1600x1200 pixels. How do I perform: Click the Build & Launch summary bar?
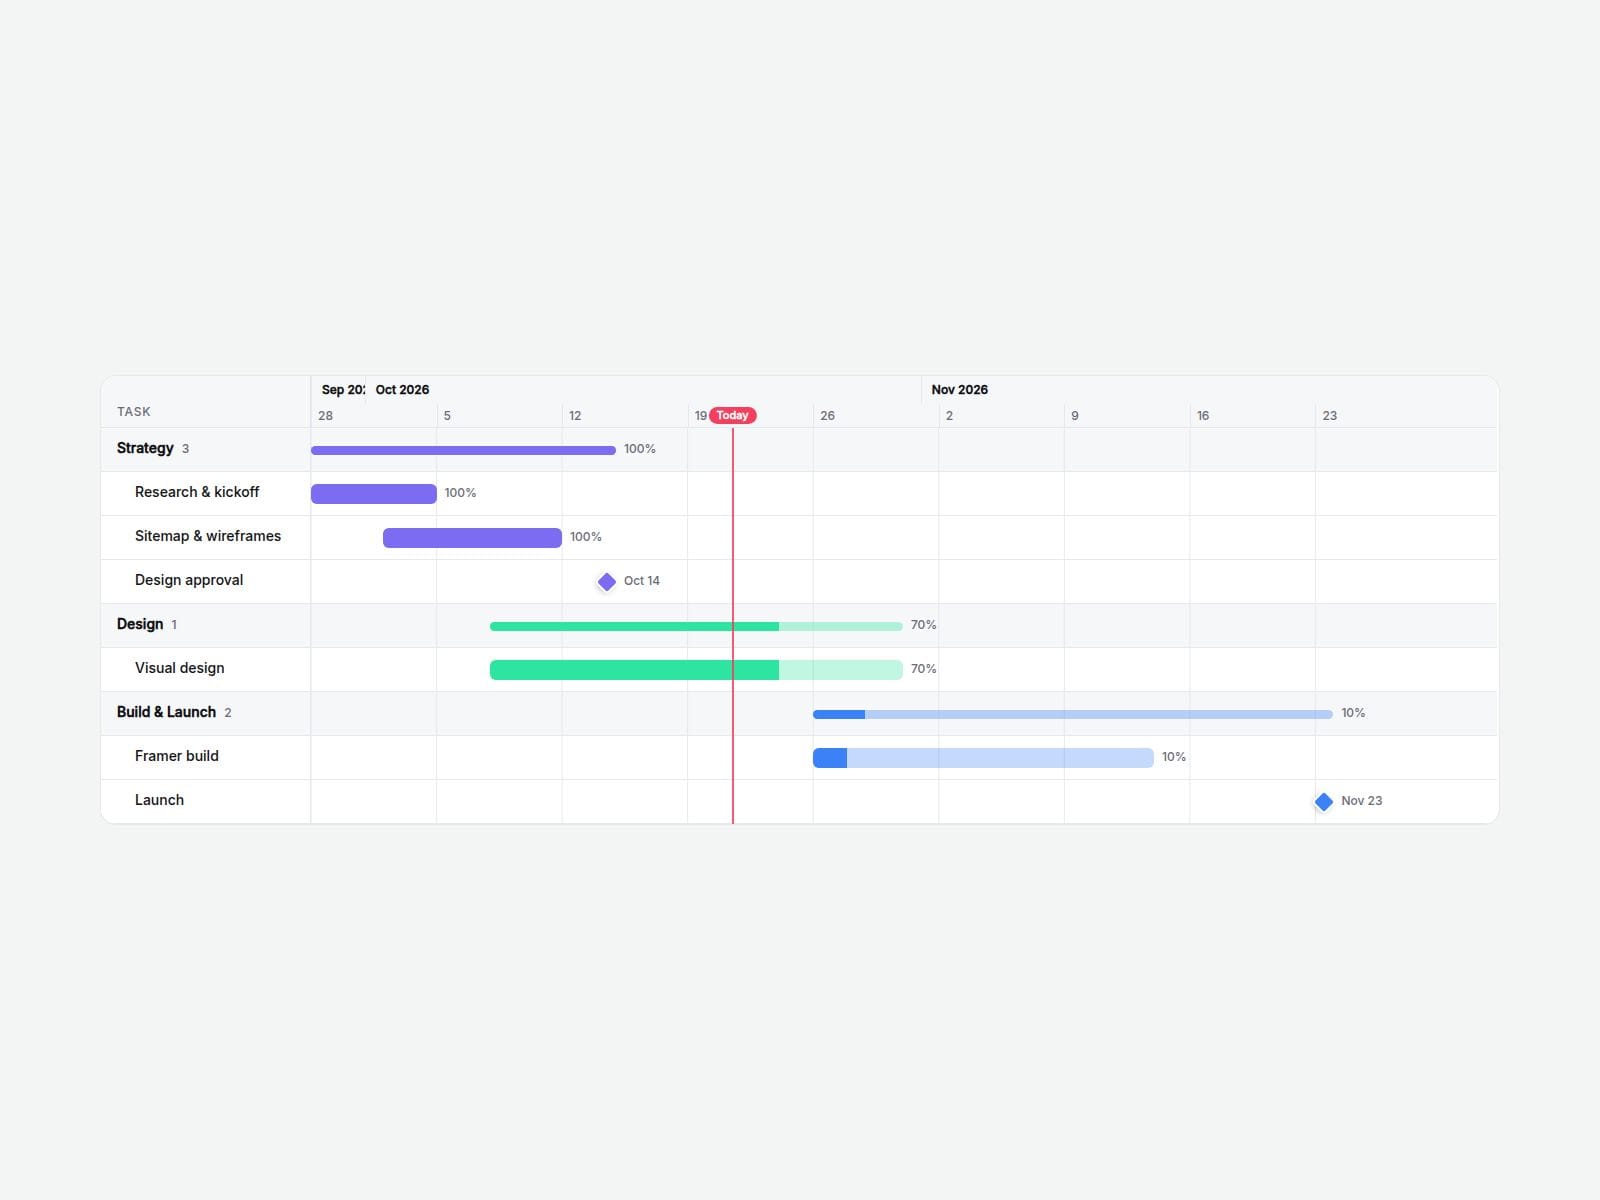click(1073, 714)
